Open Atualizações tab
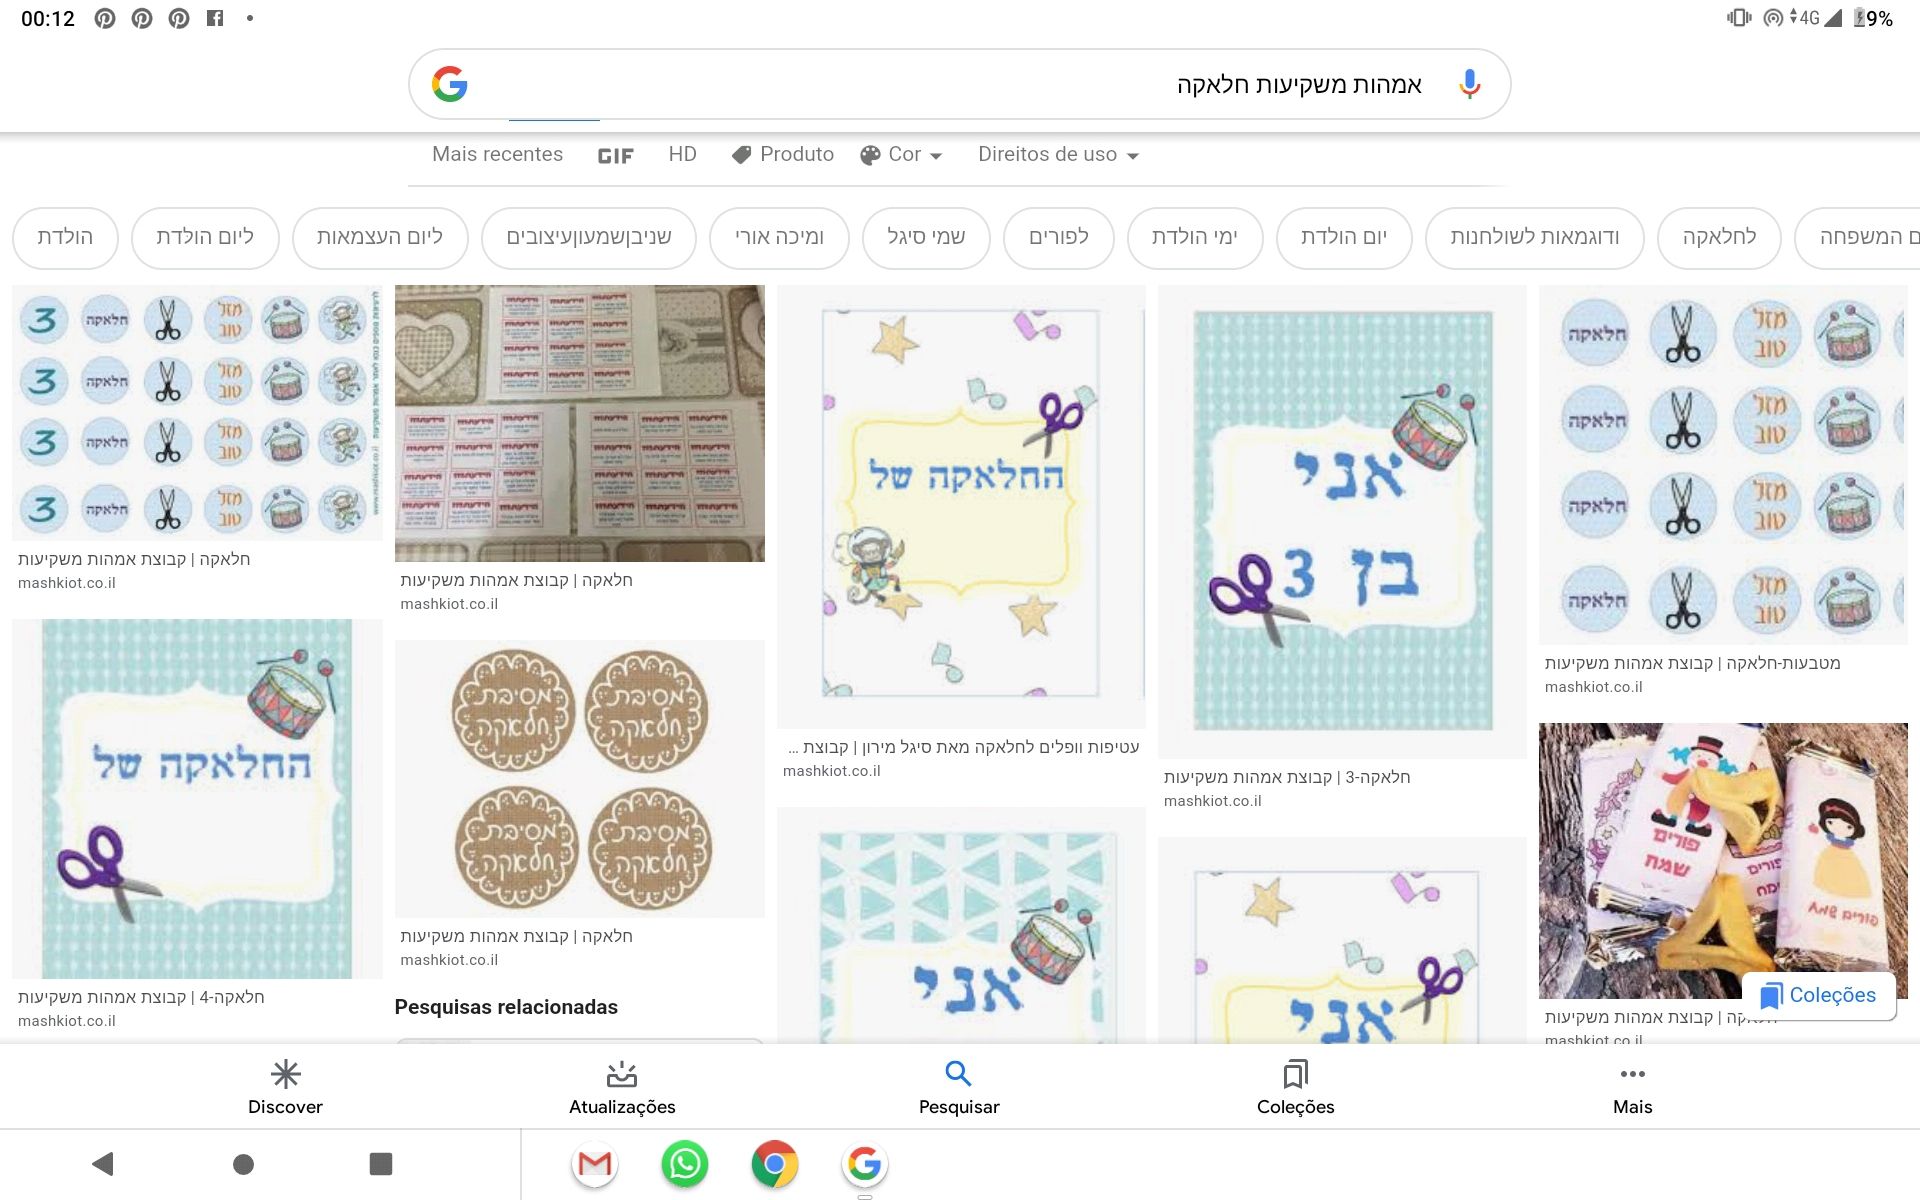Screen dimensions: 1920x1200 click(622, 1087)
